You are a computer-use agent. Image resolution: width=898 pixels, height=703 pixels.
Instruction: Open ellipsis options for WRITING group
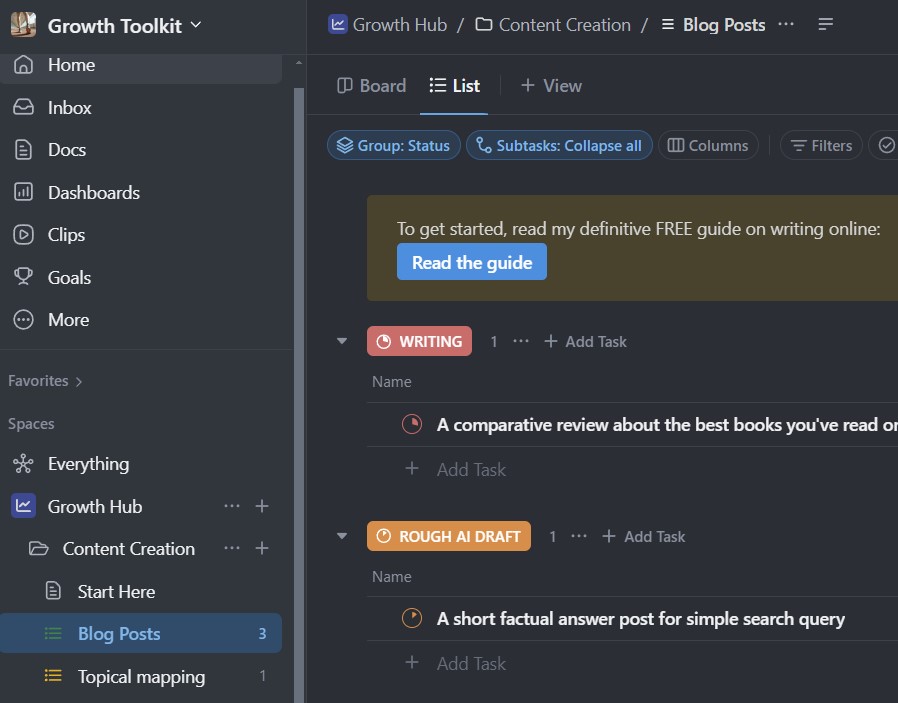pyautogui.click(x=521, y=342)
